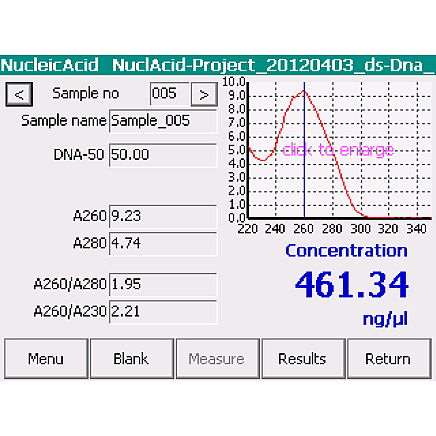Select the A260/A280 ratio field

(x=163, y=285)
